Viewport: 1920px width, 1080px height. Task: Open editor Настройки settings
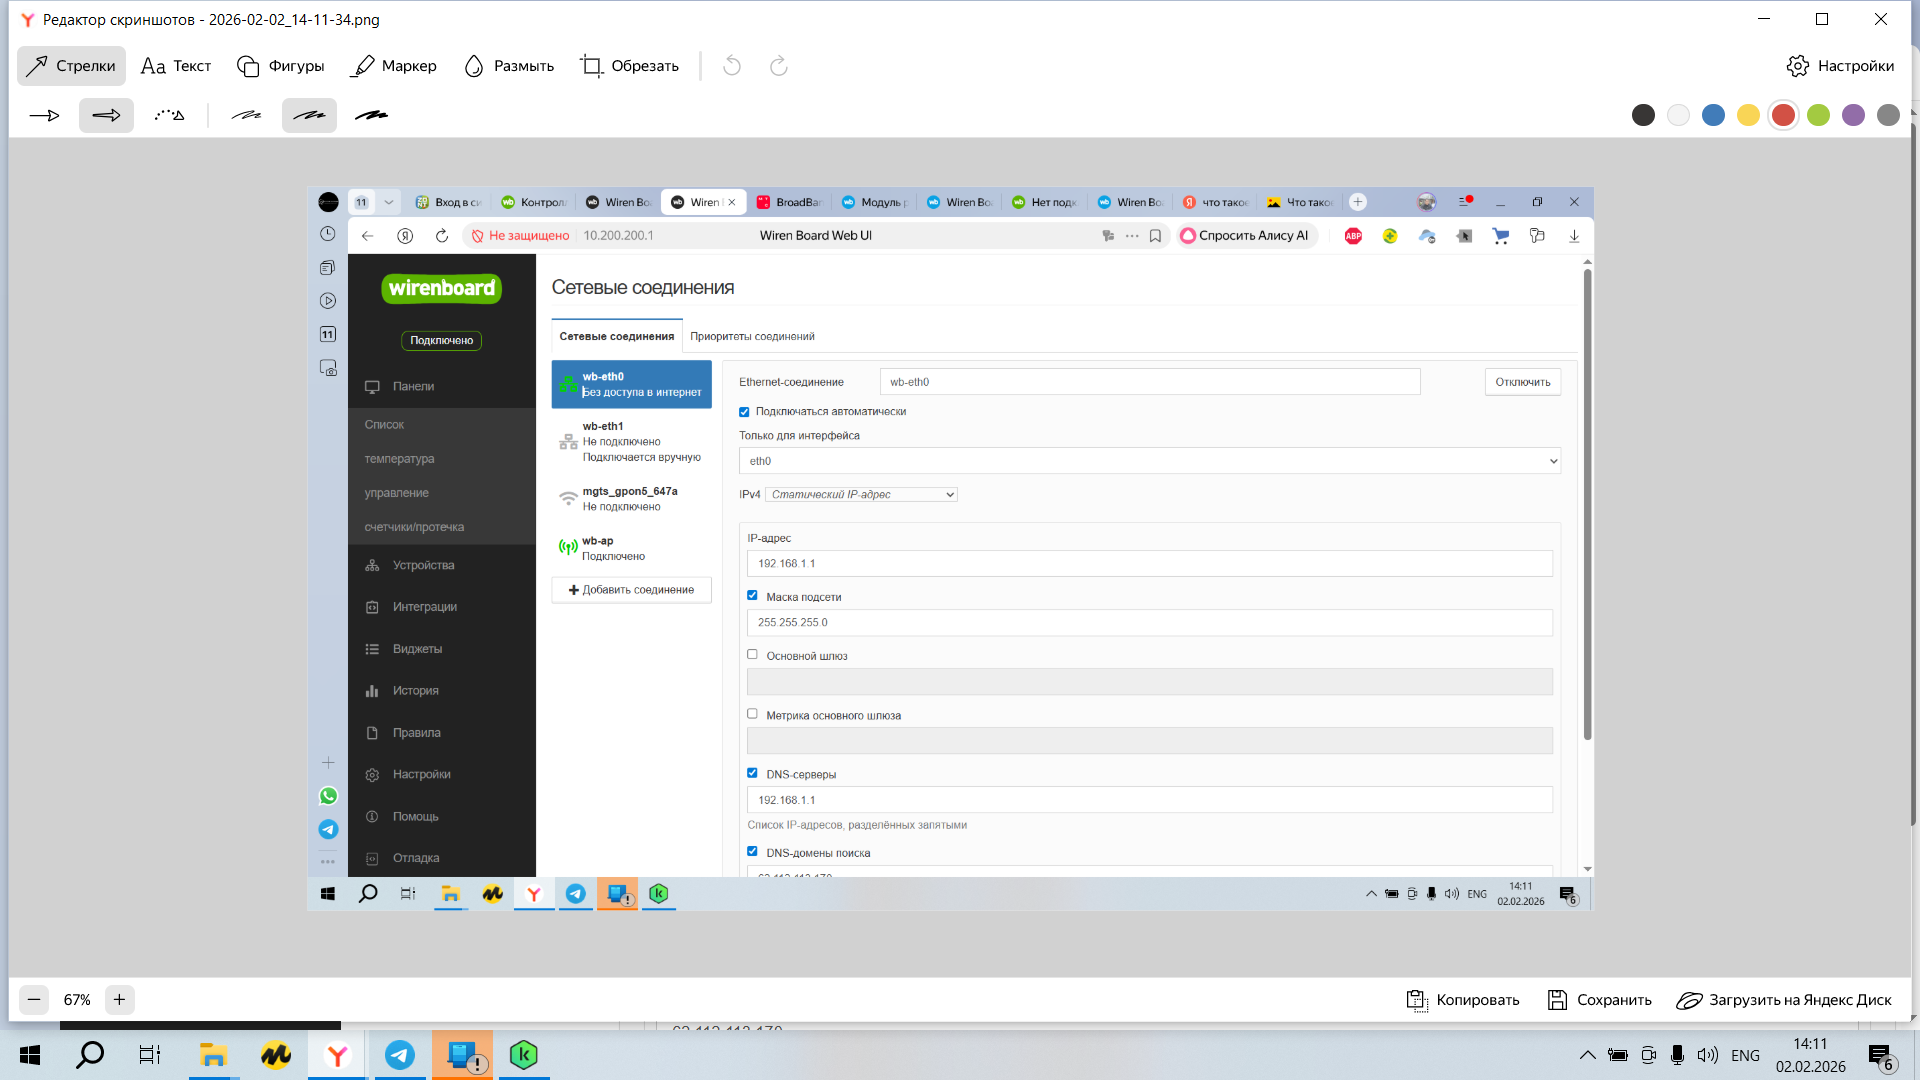tap(1840, 66)
